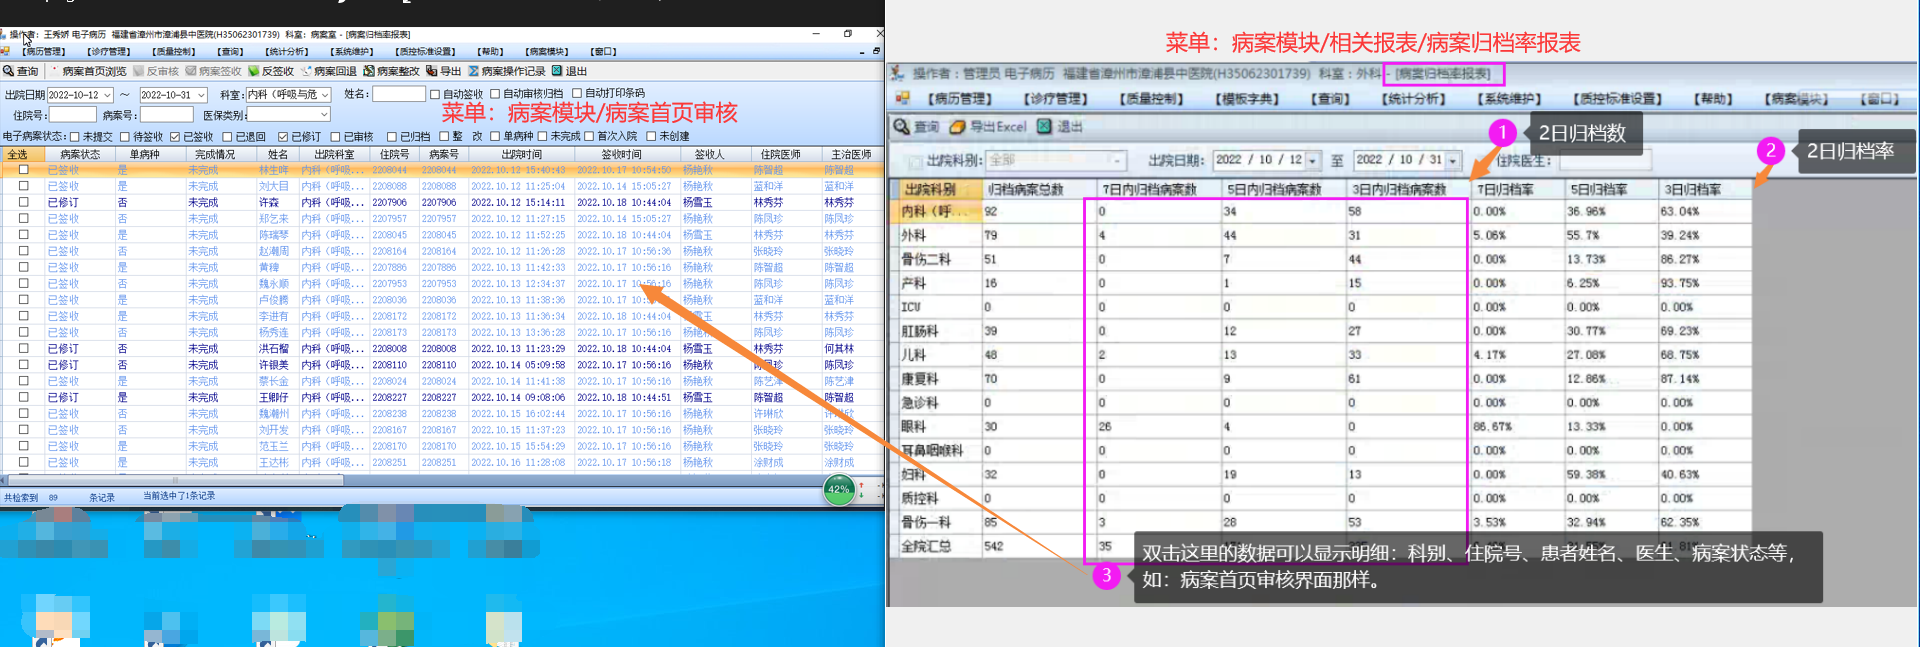The height and width of the screenshot is (647, 1920).
Task: Select the row for patient 洪石榴
Action: tap(442, 349)
